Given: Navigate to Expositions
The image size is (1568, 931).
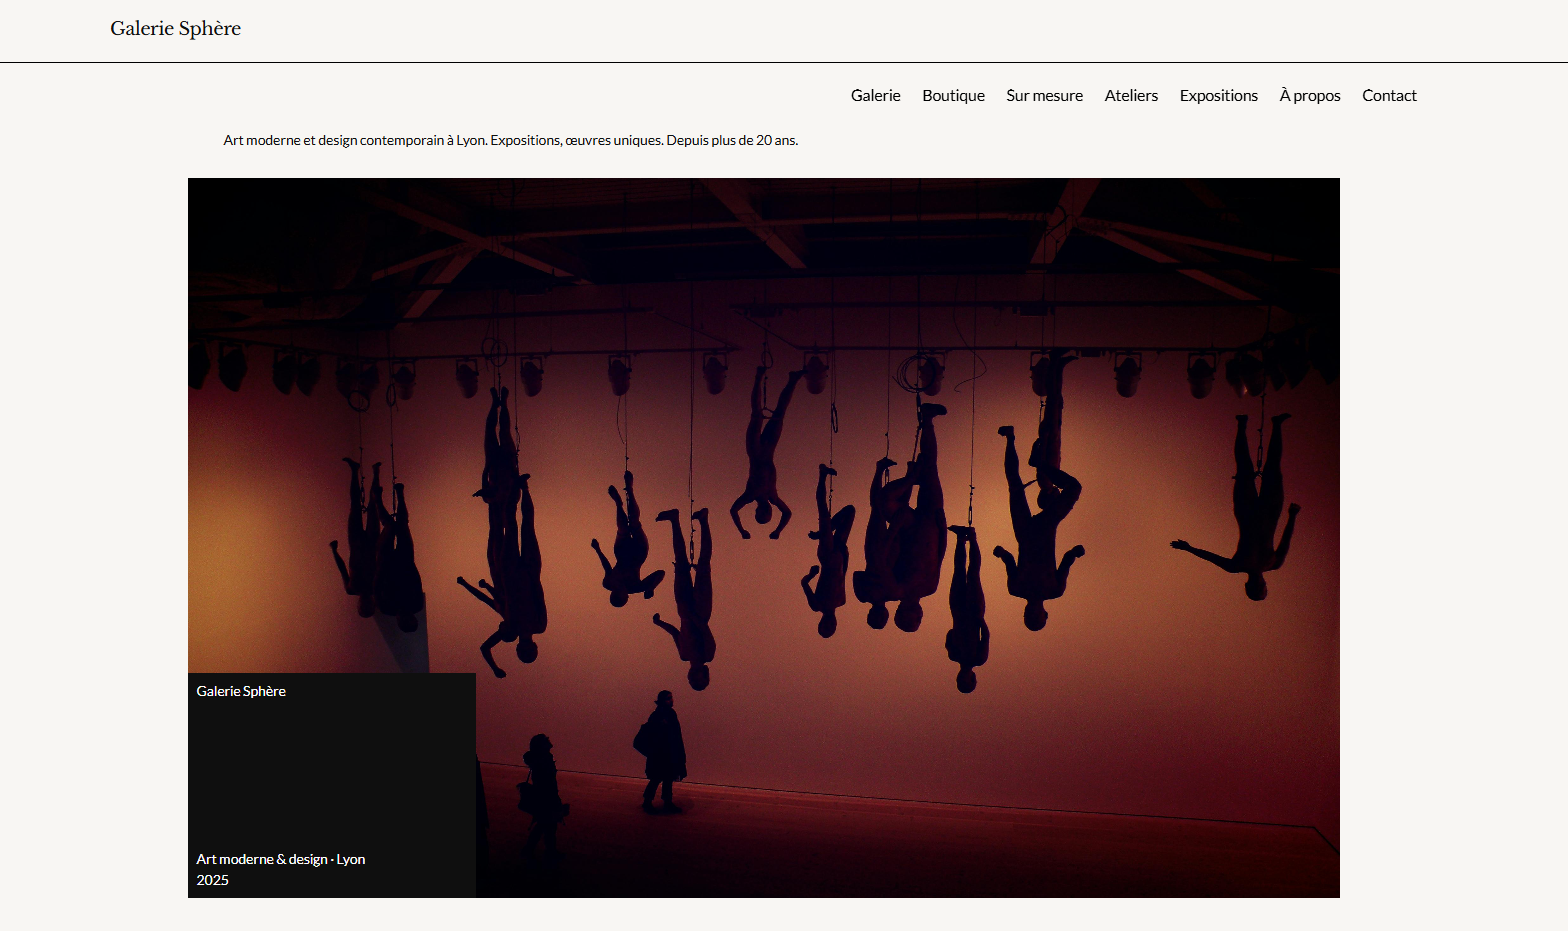Looking at the screenshot, I should coord(1218,96).
